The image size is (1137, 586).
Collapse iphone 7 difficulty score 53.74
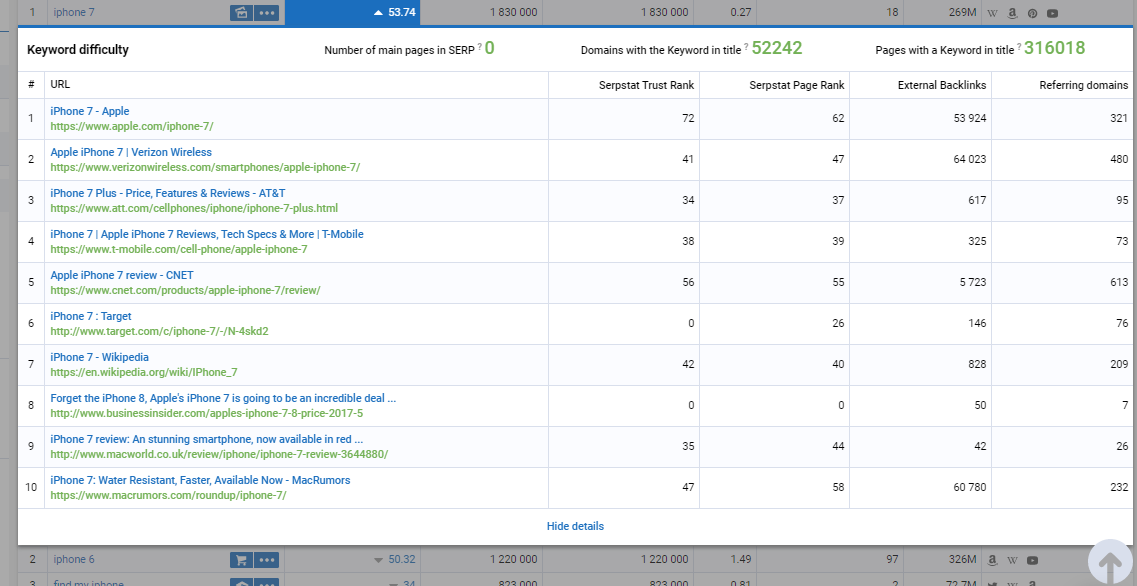(x=394, y=12)
